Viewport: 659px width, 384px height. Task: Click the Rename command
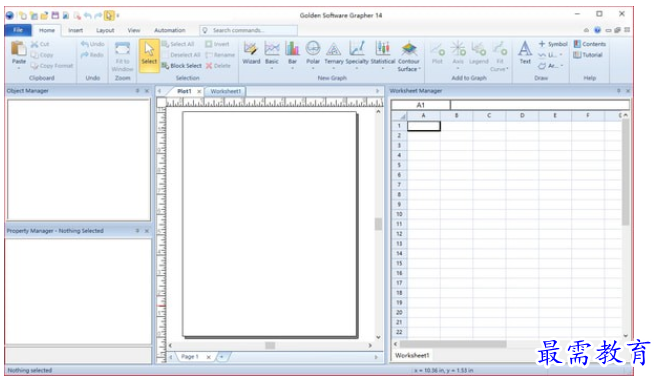[x=220, y=55]
